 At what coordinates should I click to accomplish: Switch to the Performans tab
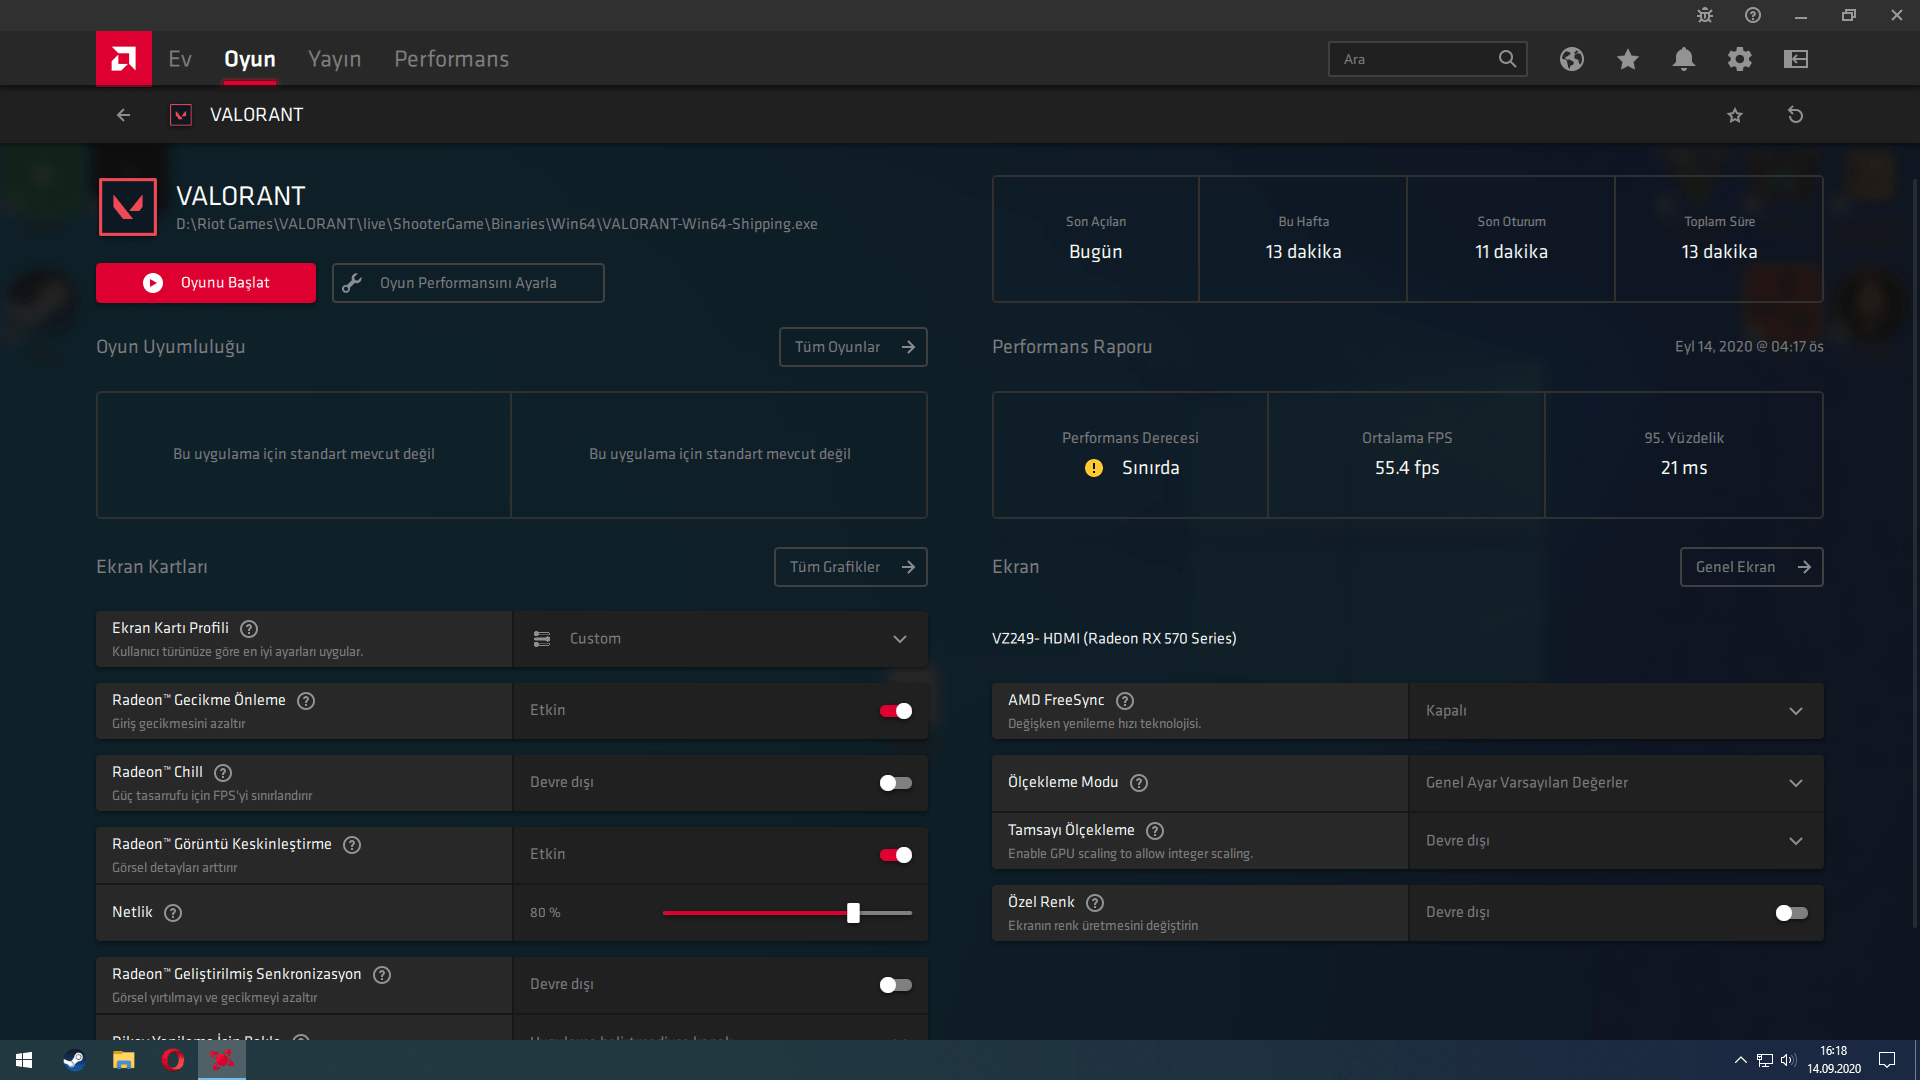[x=452, y=59]
